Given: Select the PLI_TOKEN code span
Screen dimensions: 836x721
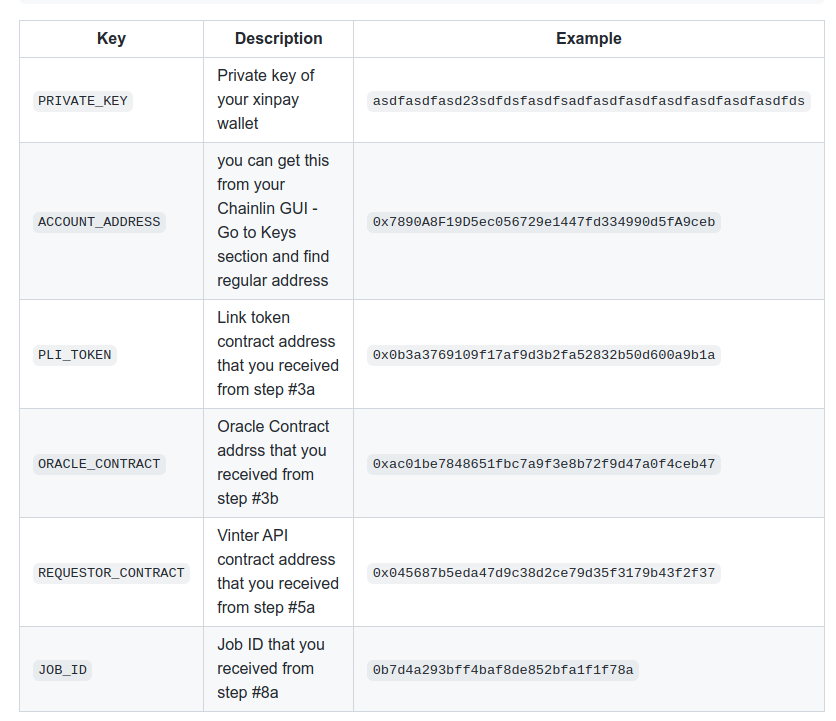Looking at the screenshot, I should pos(74,354).
